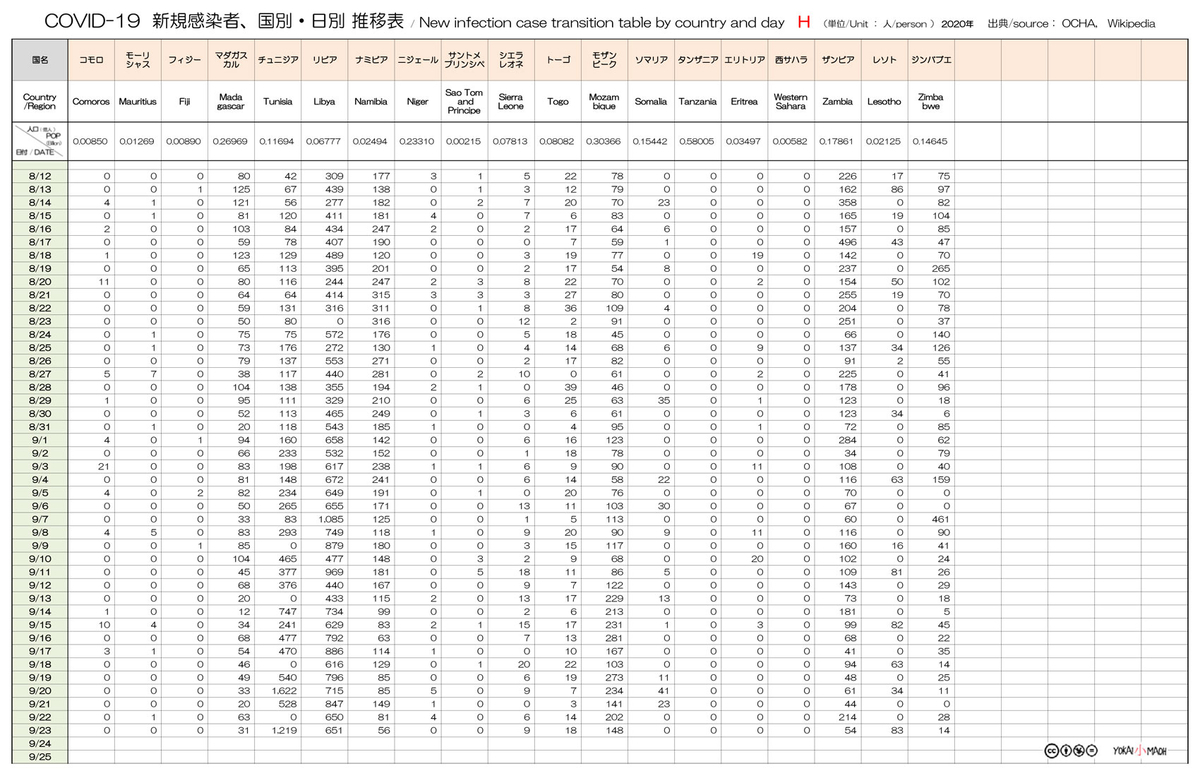Click population value "0.00215" for Sao Tome
The image size is (1200, 771).
(464, 142)
